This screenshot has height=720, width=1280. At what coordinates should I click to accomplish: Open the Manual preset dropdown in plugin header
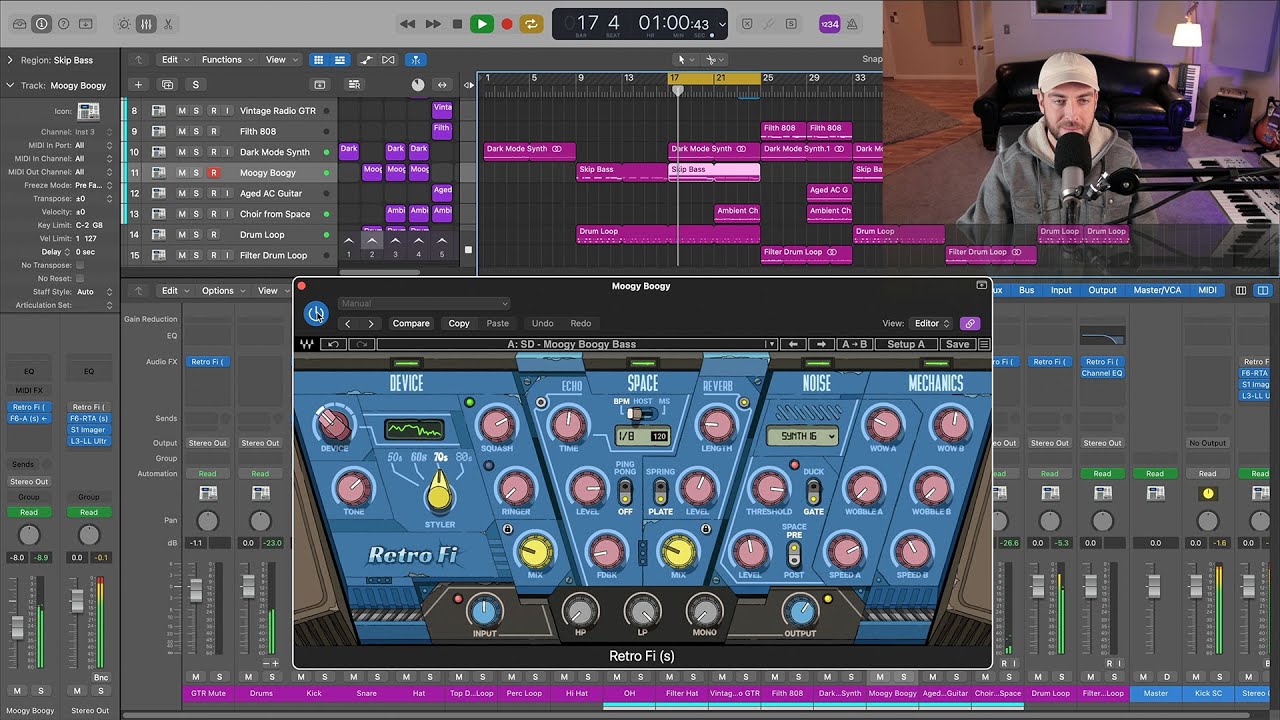pyautogui.click(x=424, y=303)
